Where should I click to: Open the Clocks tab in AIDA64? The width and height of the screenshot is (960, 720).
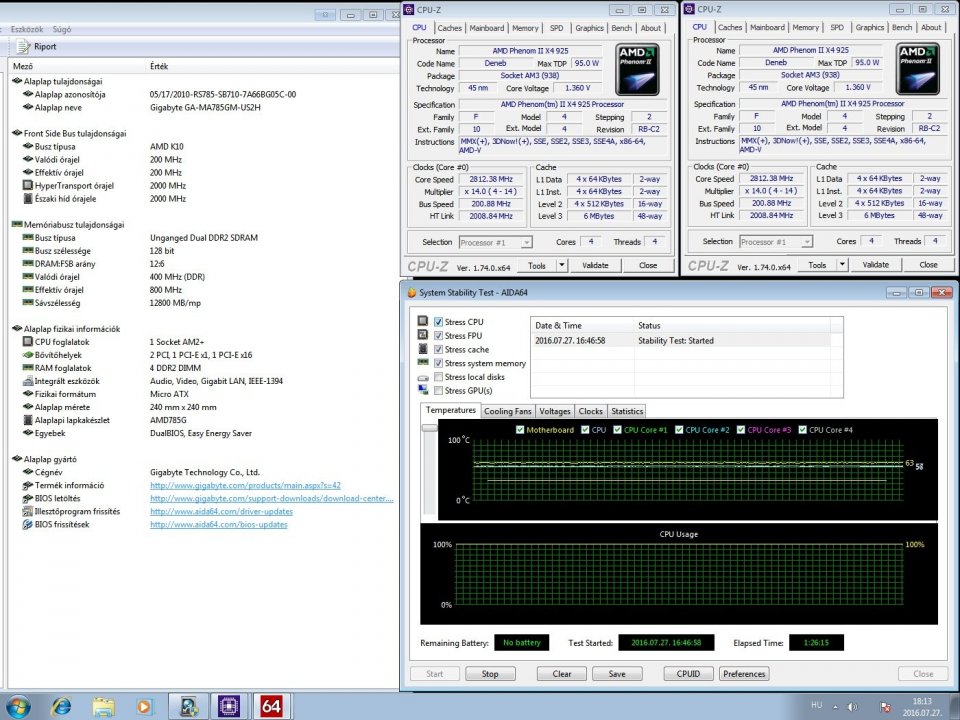(x=590, y=411)
